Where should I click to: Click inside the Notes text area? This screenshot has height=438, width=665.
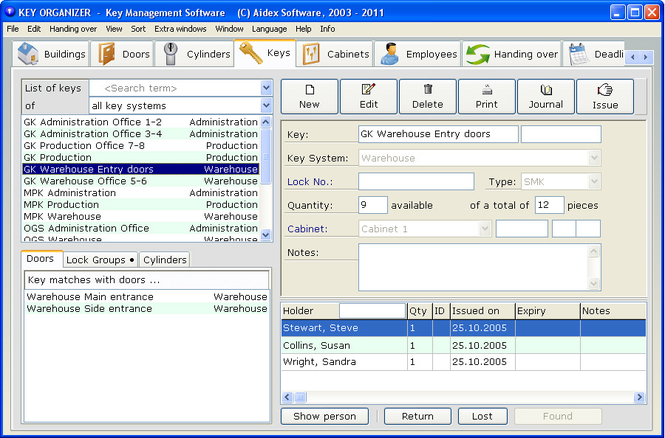(x=473, y=267)
